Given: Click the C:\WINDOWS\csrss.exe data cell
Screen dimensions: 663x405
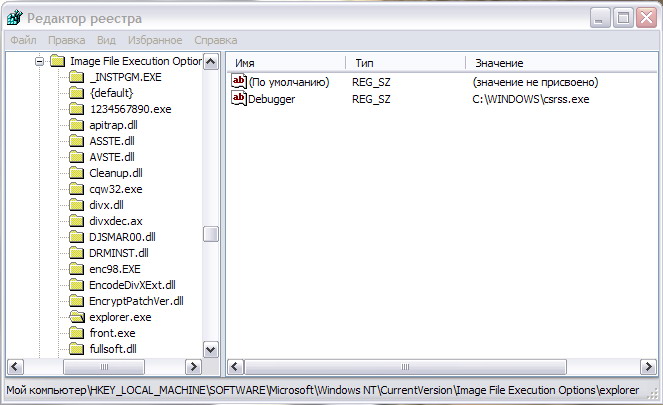Looking at the screenshot, I should pos(531,99).
